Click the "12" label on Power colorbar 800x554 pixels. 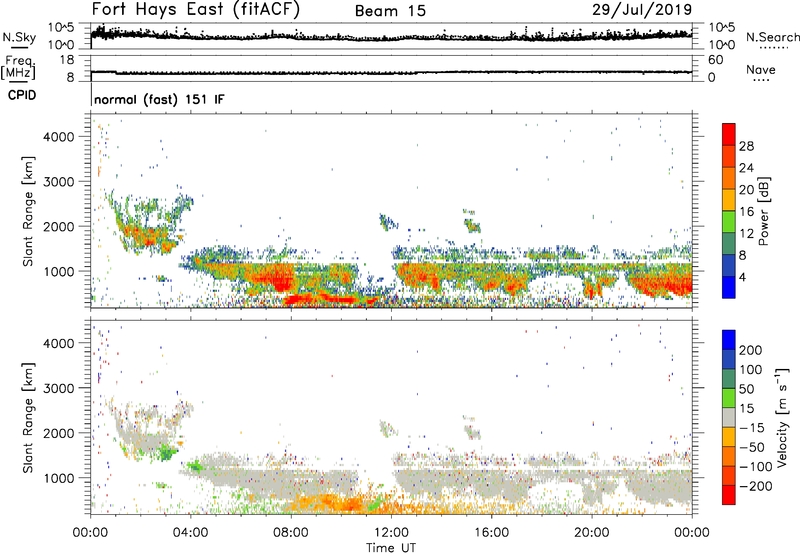tap(746, 234)
